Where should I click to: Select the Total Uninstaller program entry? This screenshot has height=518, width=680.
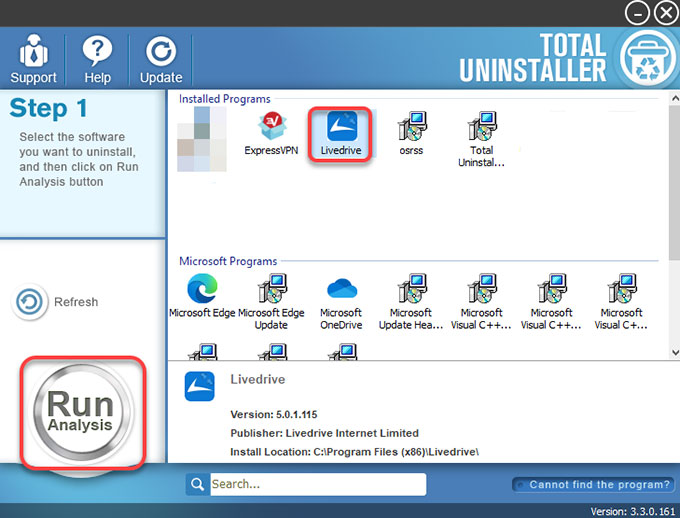point(481,139)
